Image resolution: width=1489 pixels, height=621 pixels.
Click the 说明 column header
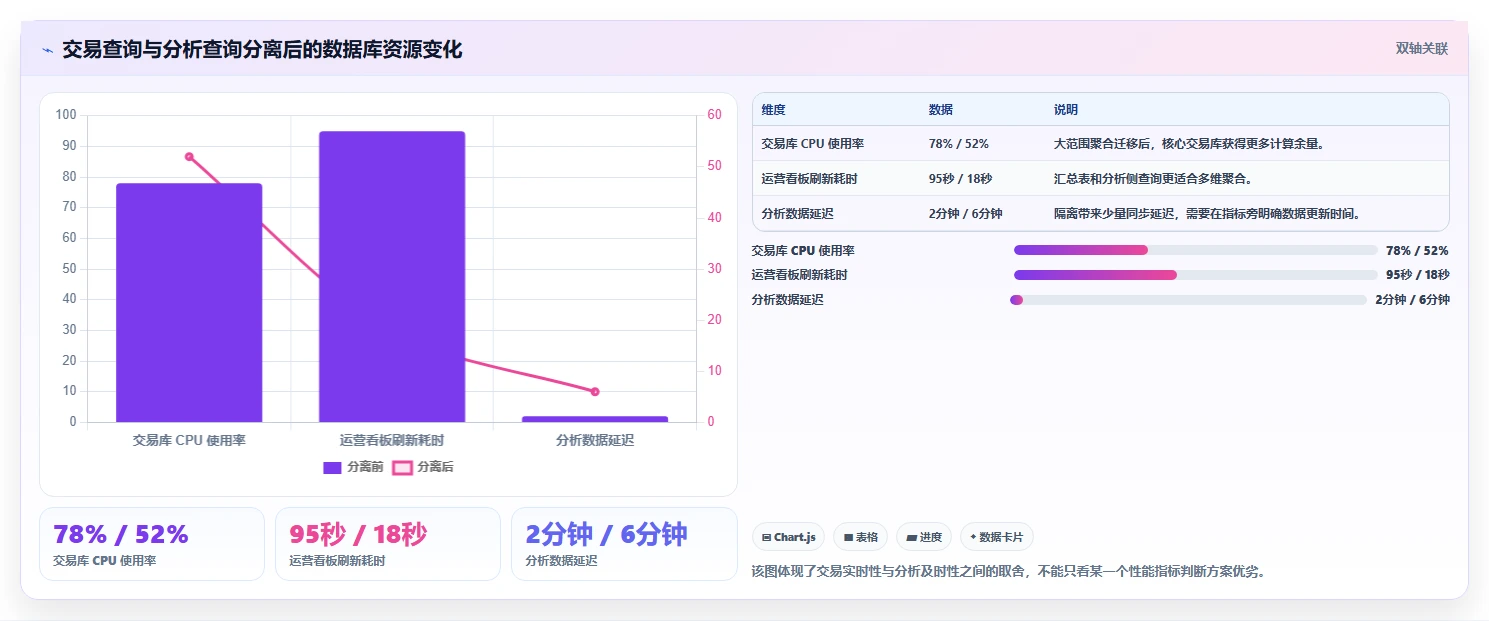click(1066, 110)
